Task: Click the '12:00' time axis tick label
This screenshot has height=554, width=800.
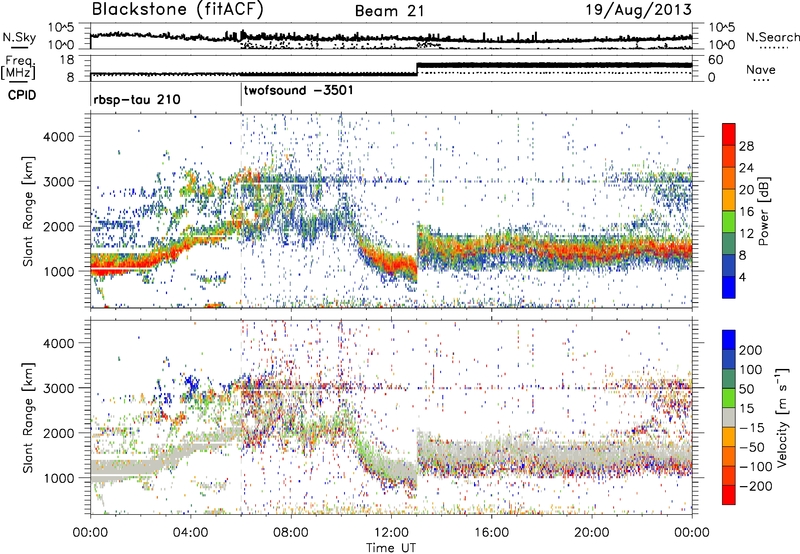Action: click(x=391, y=533)
